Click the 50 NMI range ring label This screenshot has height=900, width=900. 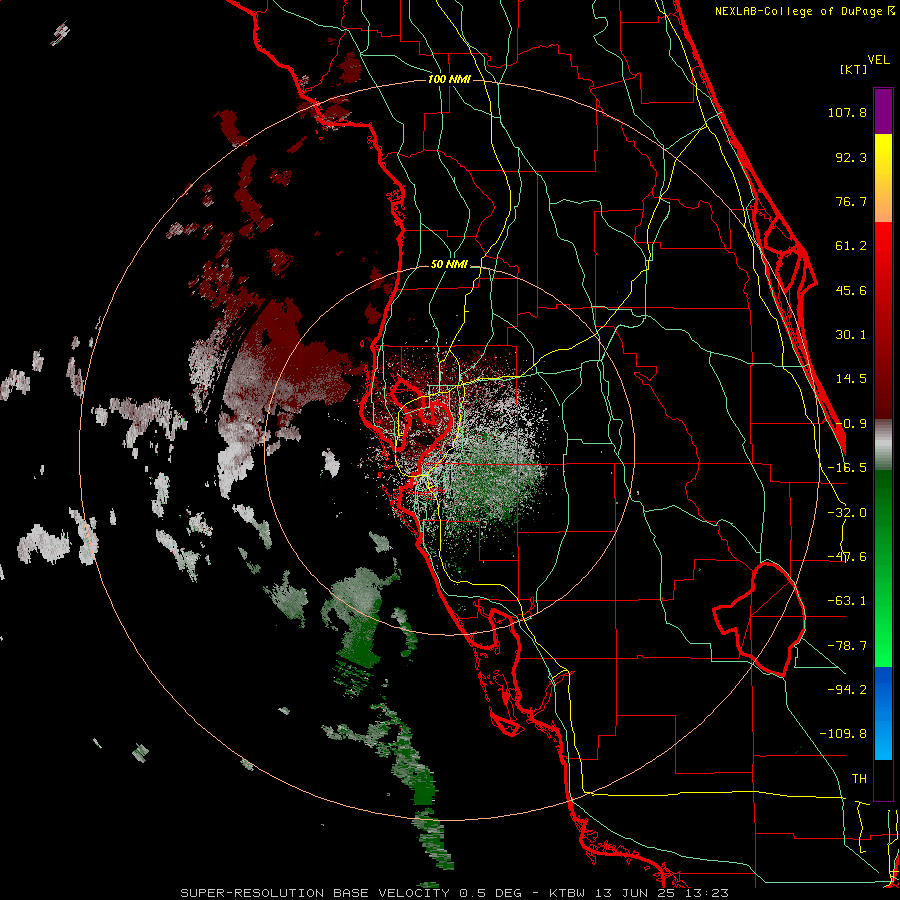(449, 264)
